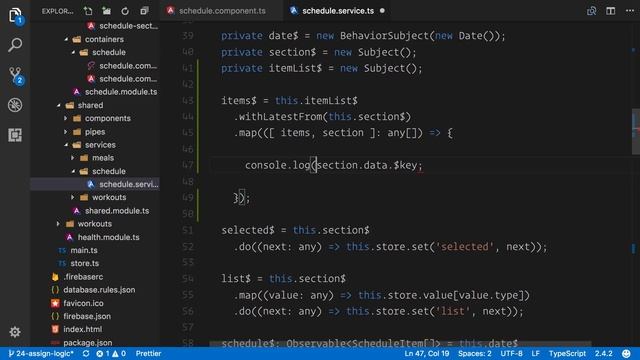
Task: Open Manage gear icon in activity bar
Action: click(15, 332)
